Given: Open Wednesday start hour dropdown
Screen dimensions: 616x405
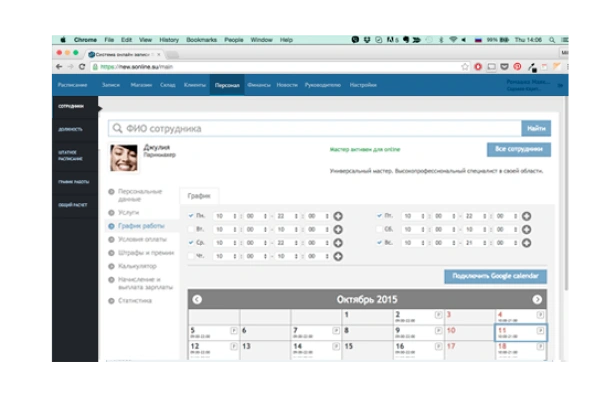Looking at the screenshot, I should click(226, 243).
